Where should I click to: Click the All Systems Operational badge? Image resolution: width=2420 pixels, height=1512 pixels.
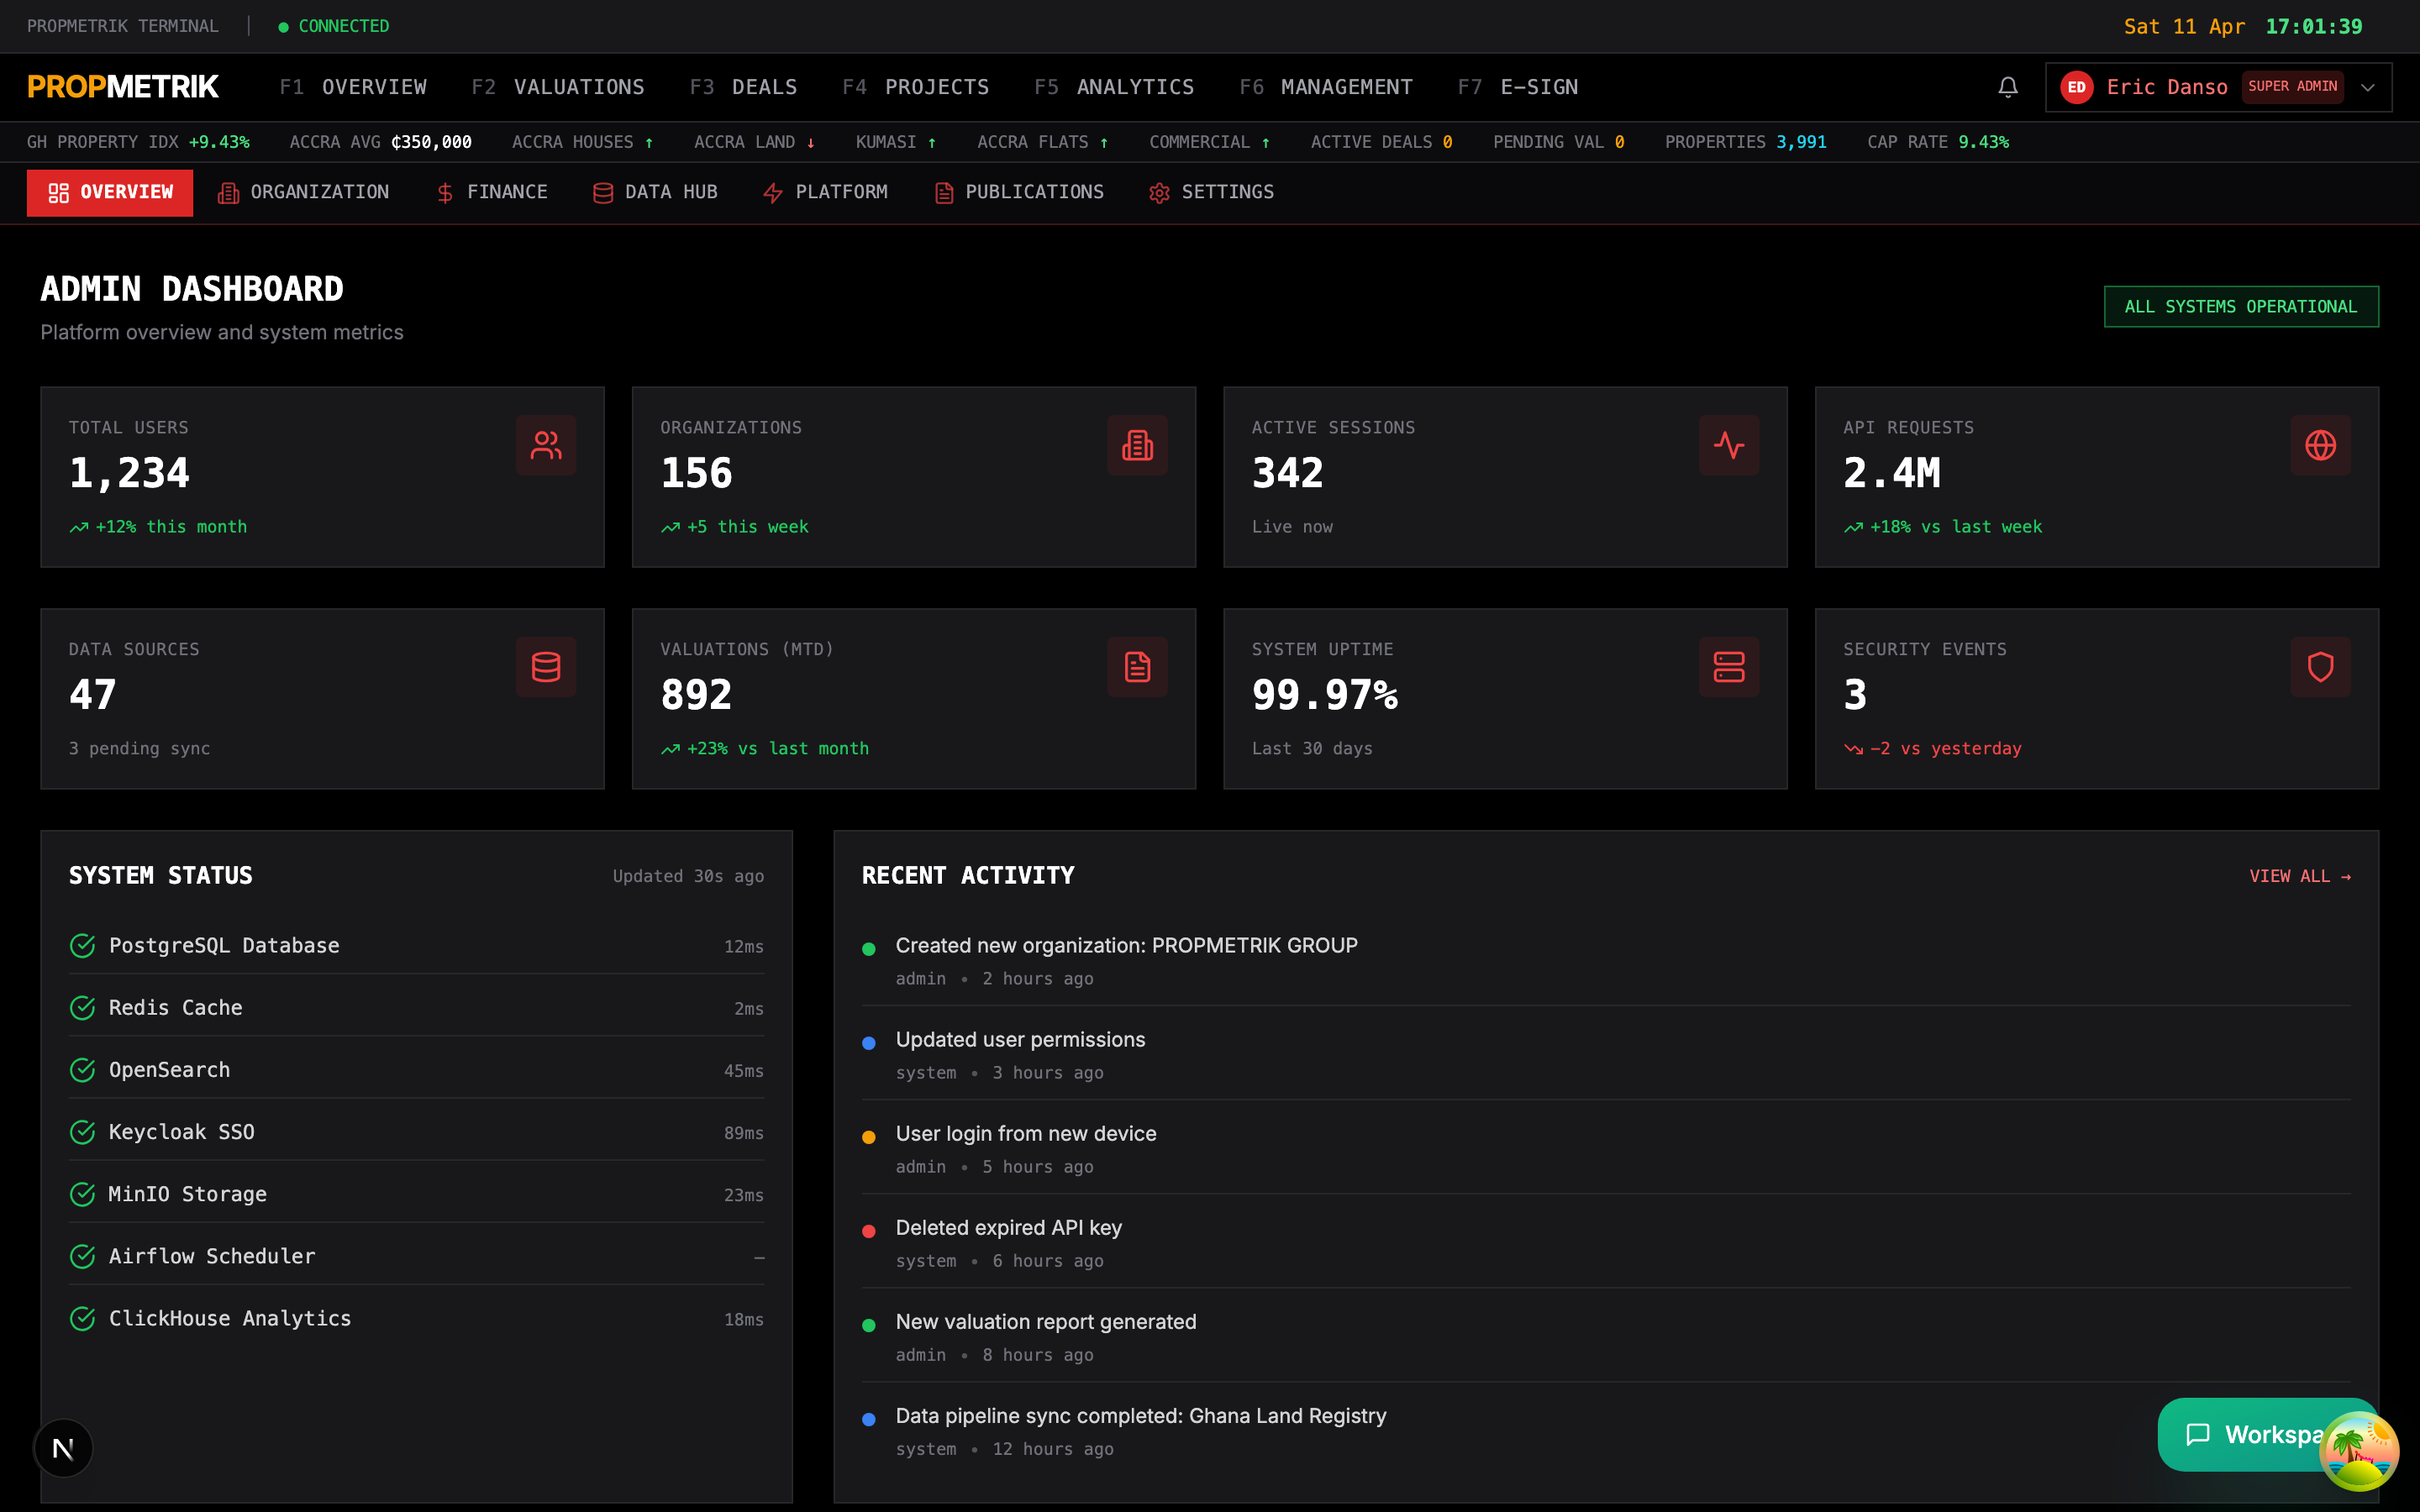pos(2241,306)
